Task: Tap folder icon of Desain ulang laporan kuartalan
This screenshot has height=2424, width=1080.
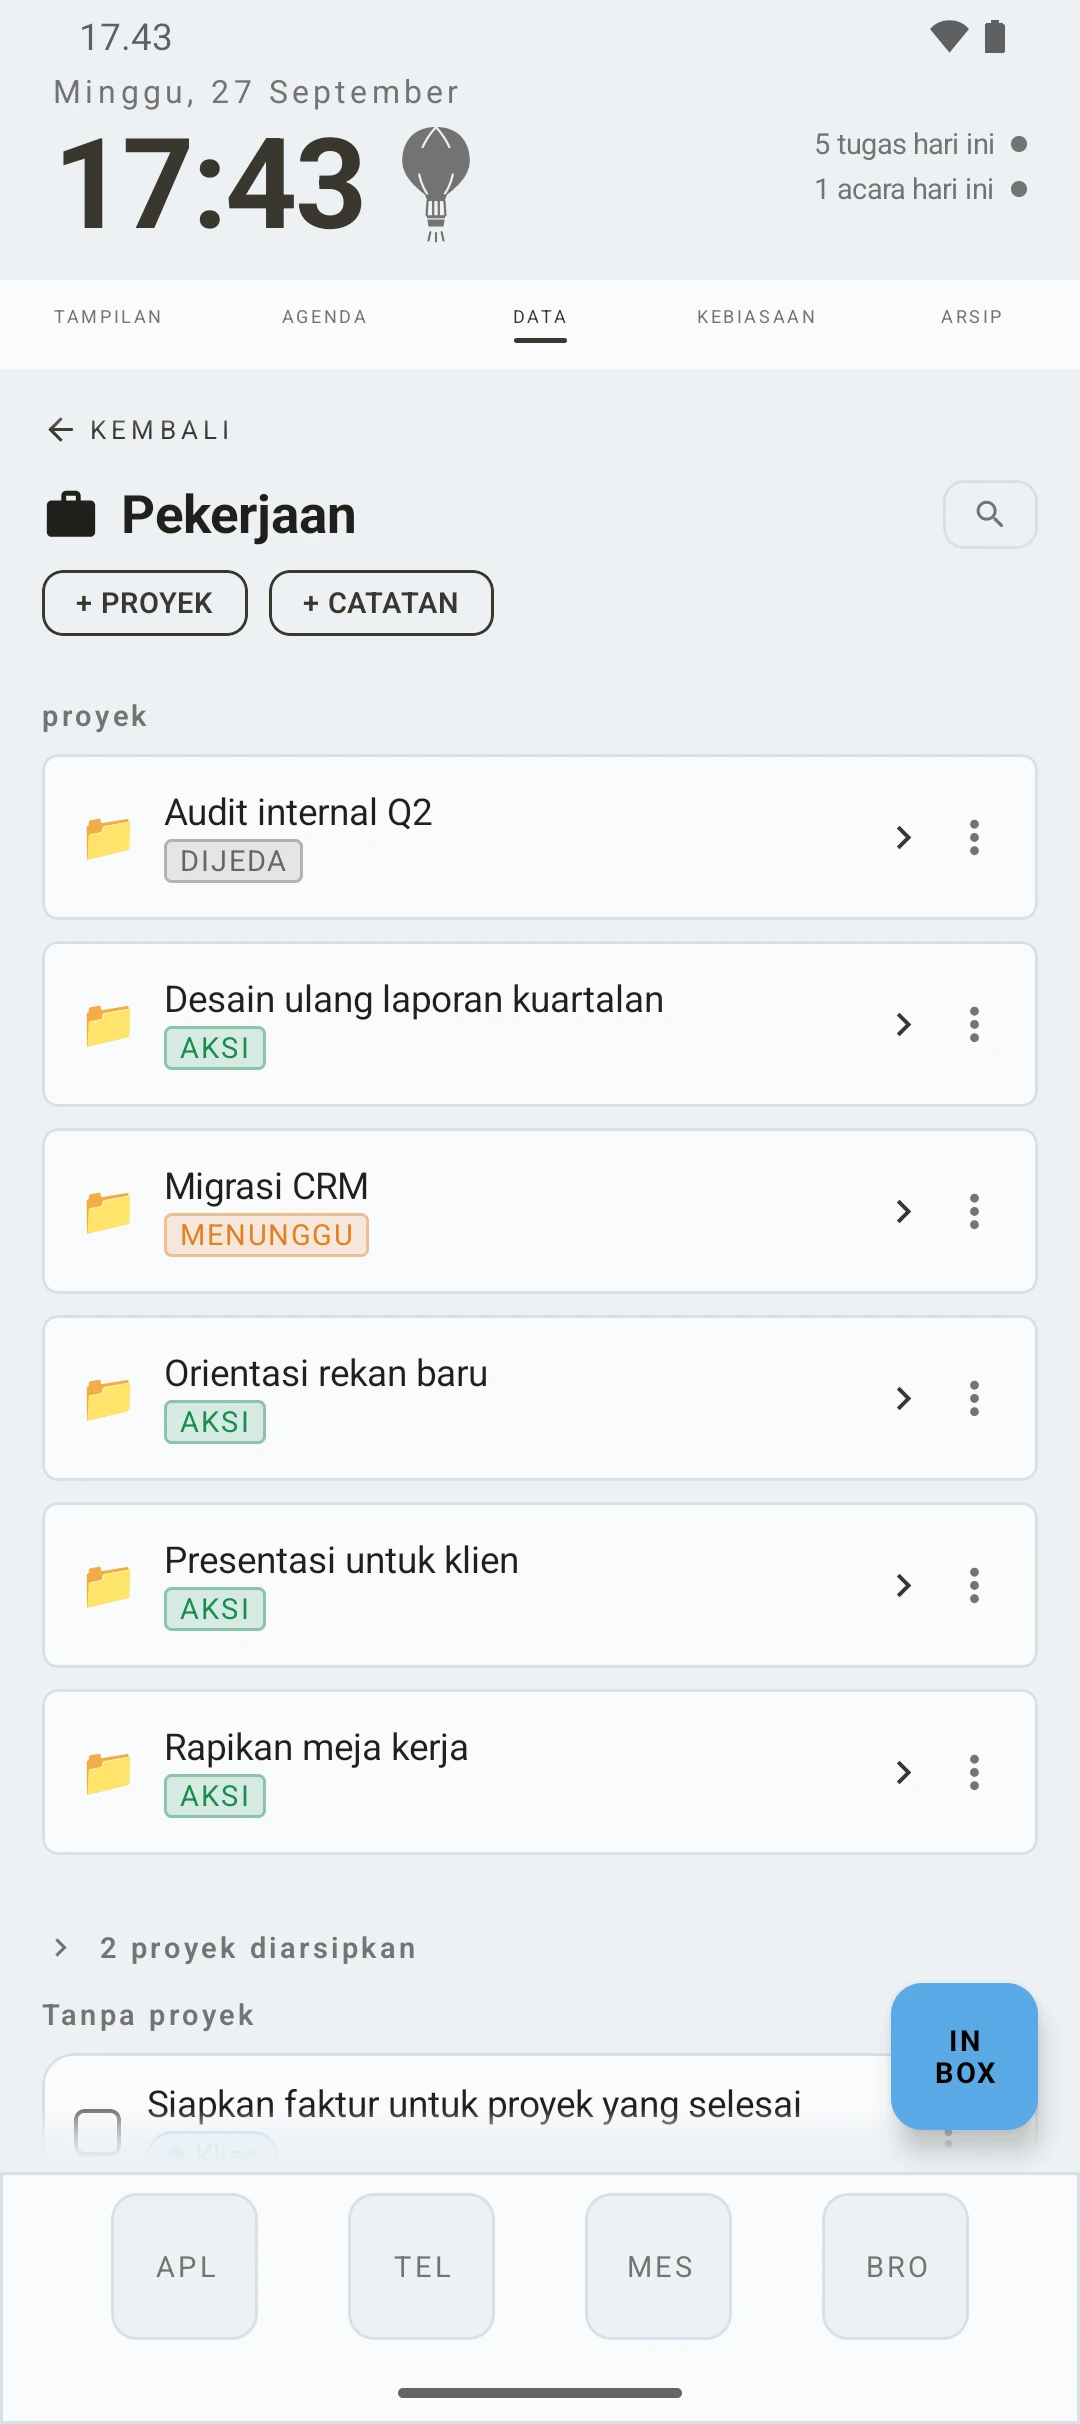Action: 108,1025
